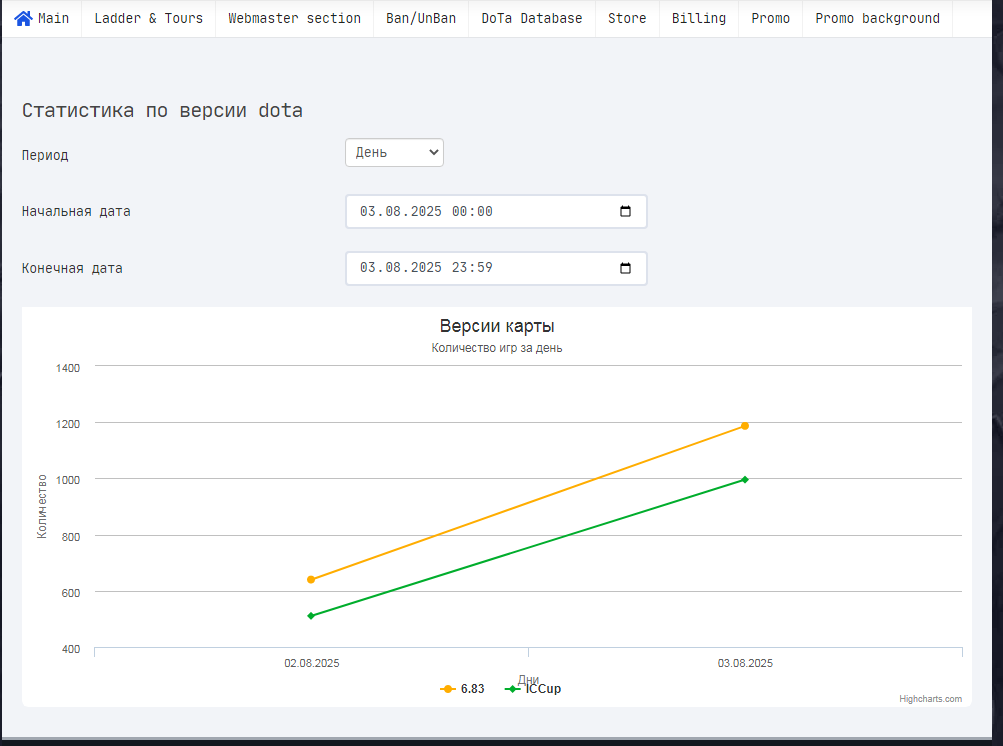Click the Количество y-axis title
Image resolution: width=1003 pixels, height=746 pixels.
(x=42, y=507)
